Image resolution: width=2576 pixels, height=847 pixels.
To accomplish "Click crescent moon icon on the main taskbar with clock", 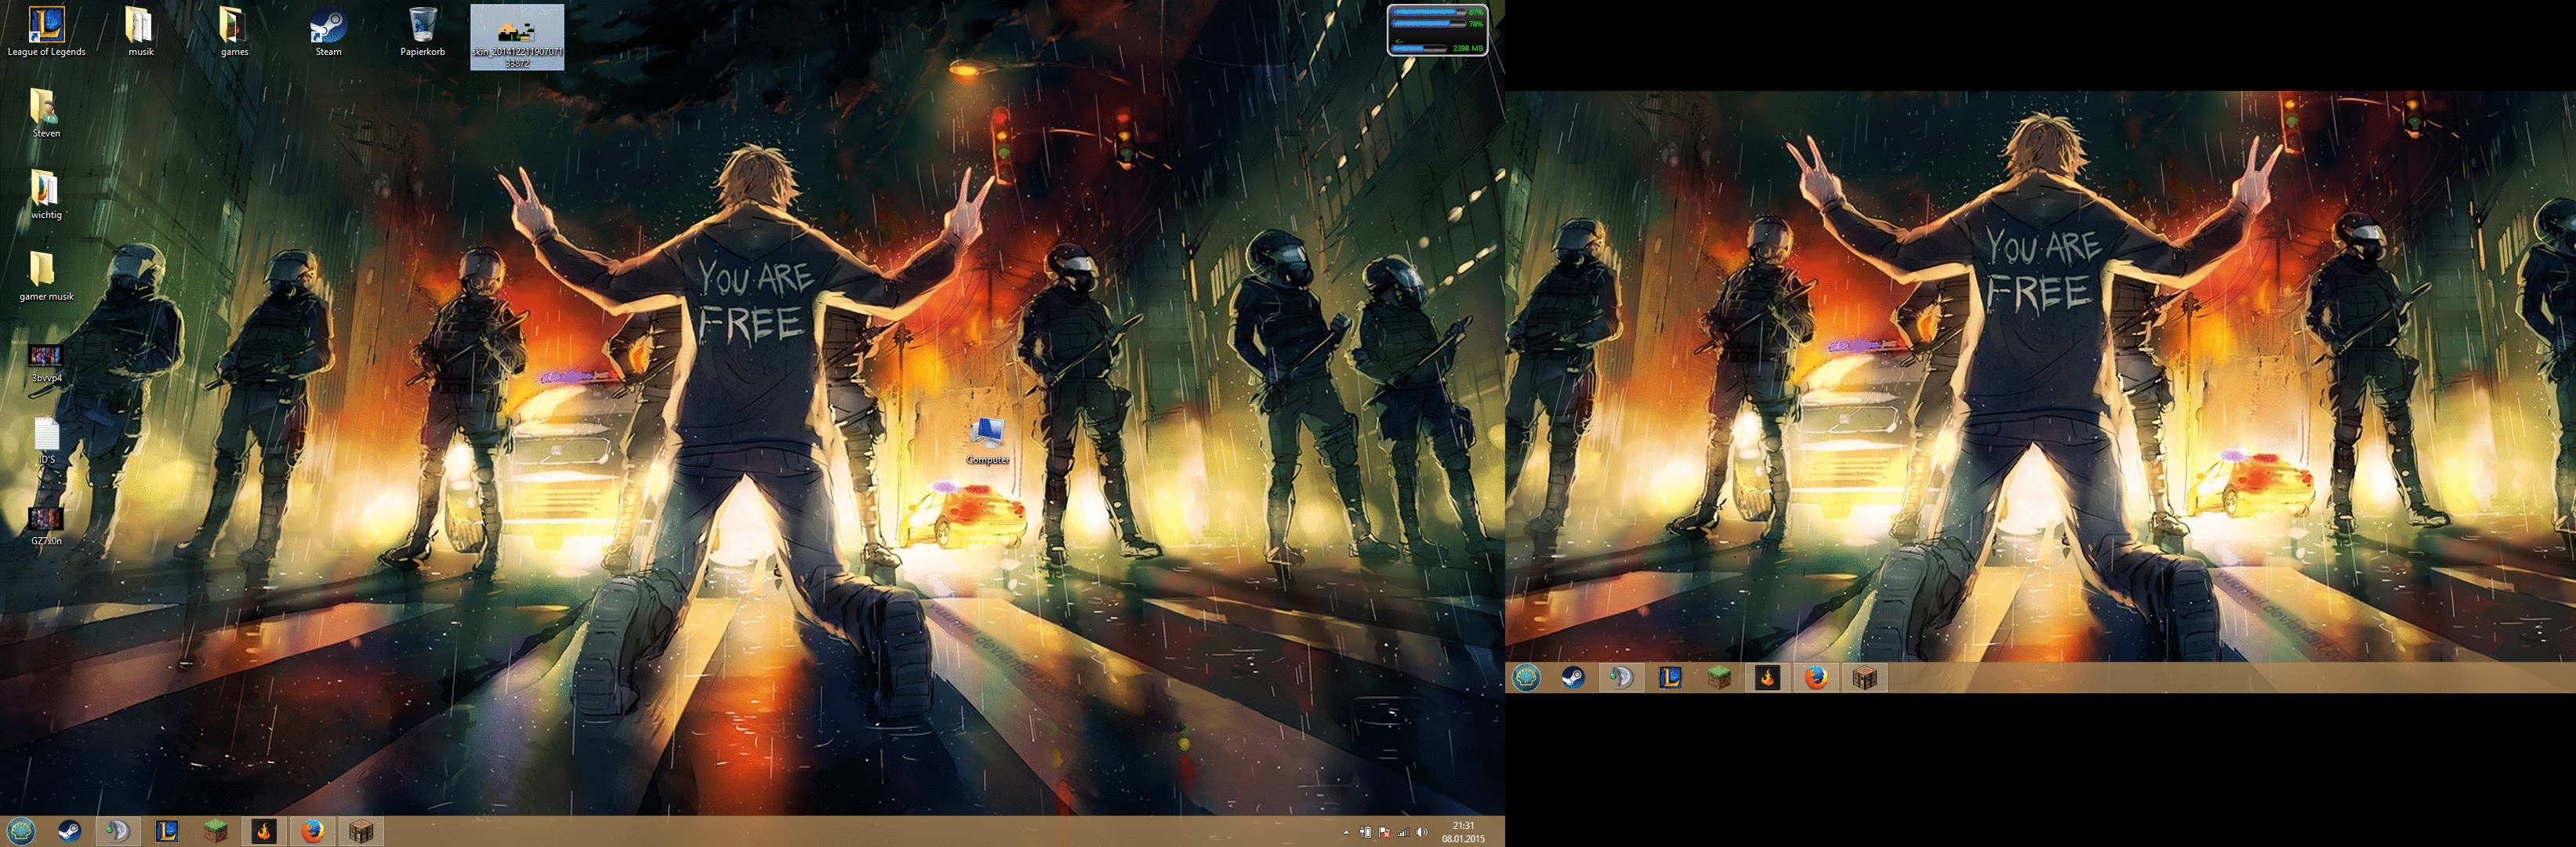I will [118, 832].
